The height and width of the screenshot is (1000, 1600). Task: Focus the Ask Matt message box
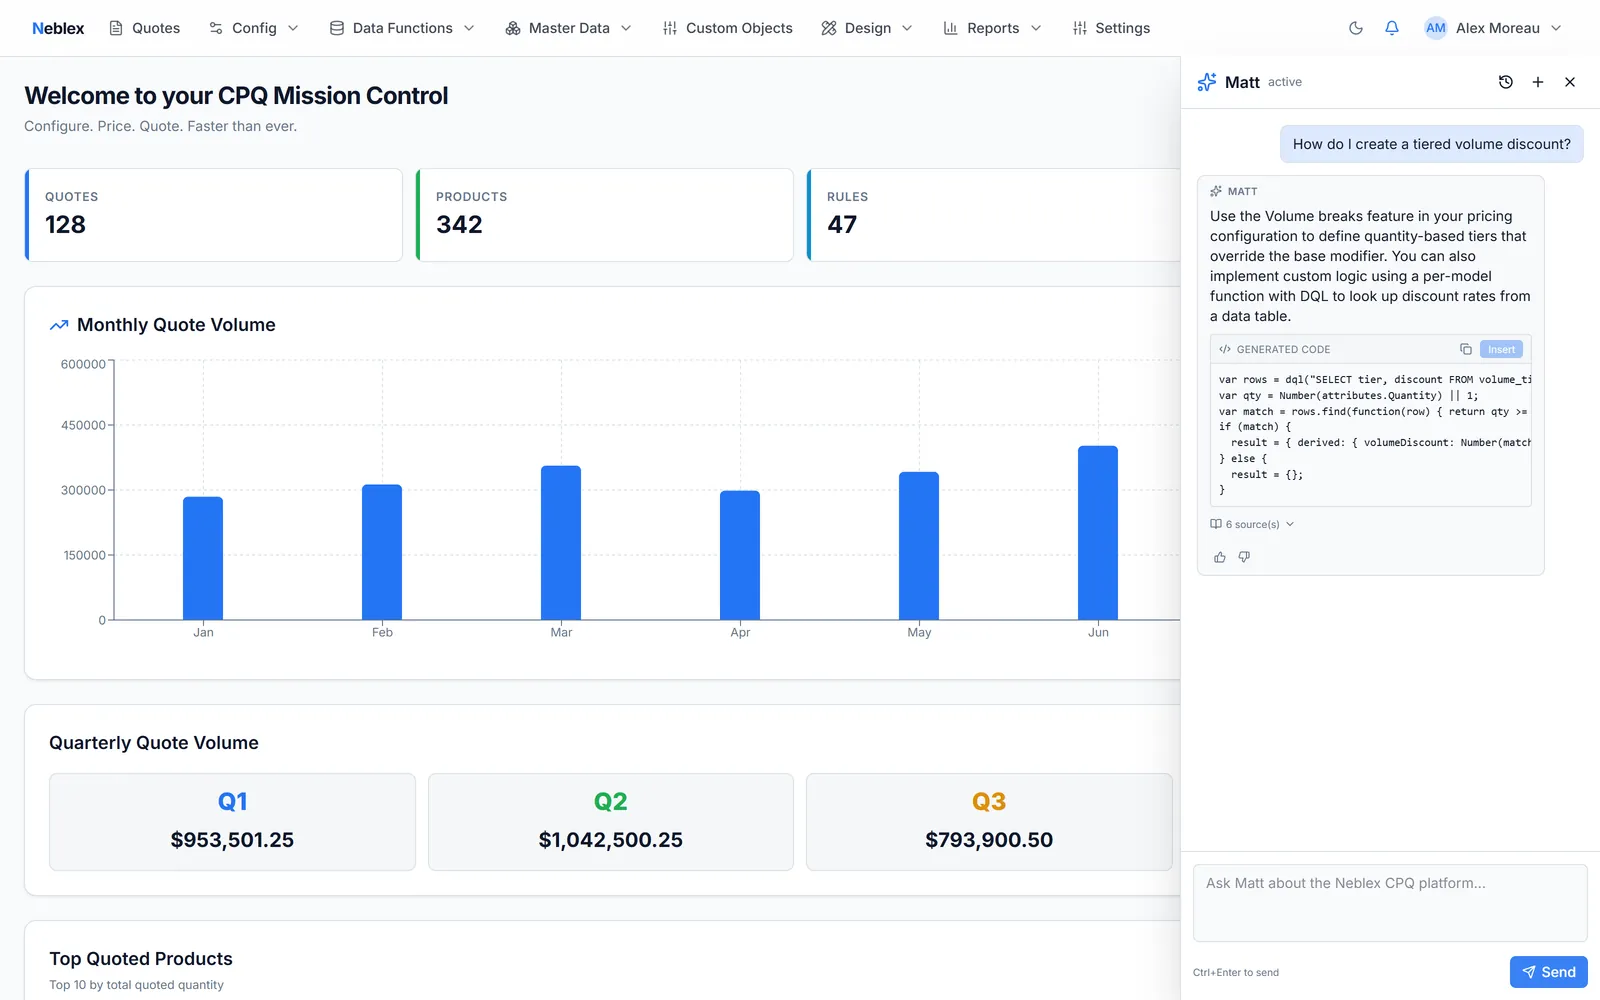tap(1390, 903)
